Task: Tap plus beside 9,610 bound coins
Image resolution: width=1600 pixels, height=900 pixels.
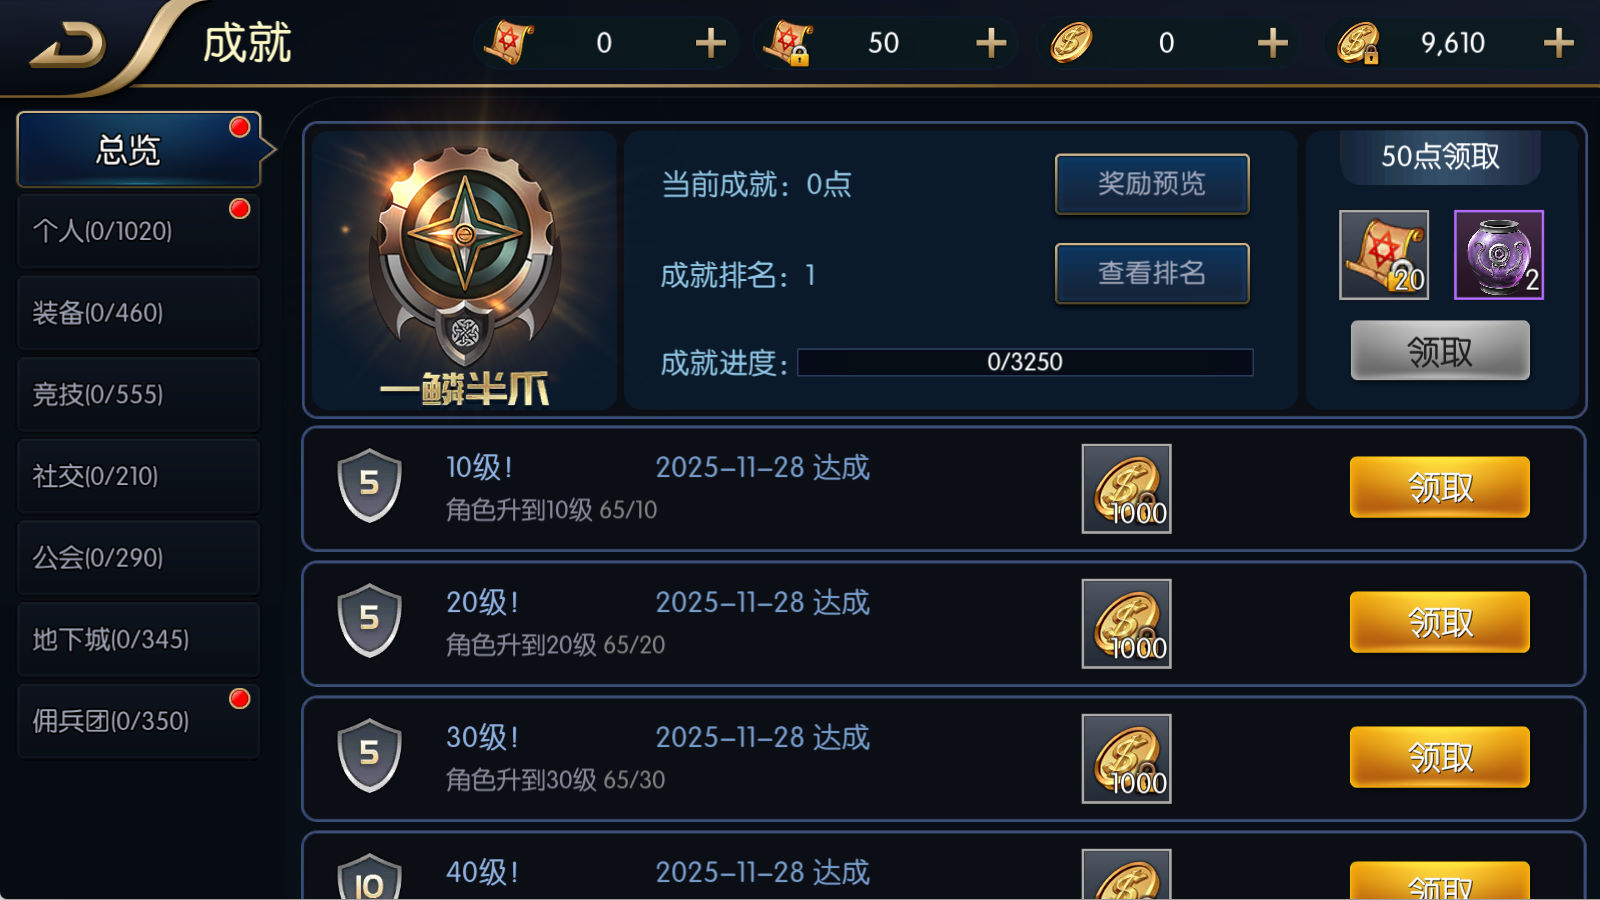Action: point(1558,43)
